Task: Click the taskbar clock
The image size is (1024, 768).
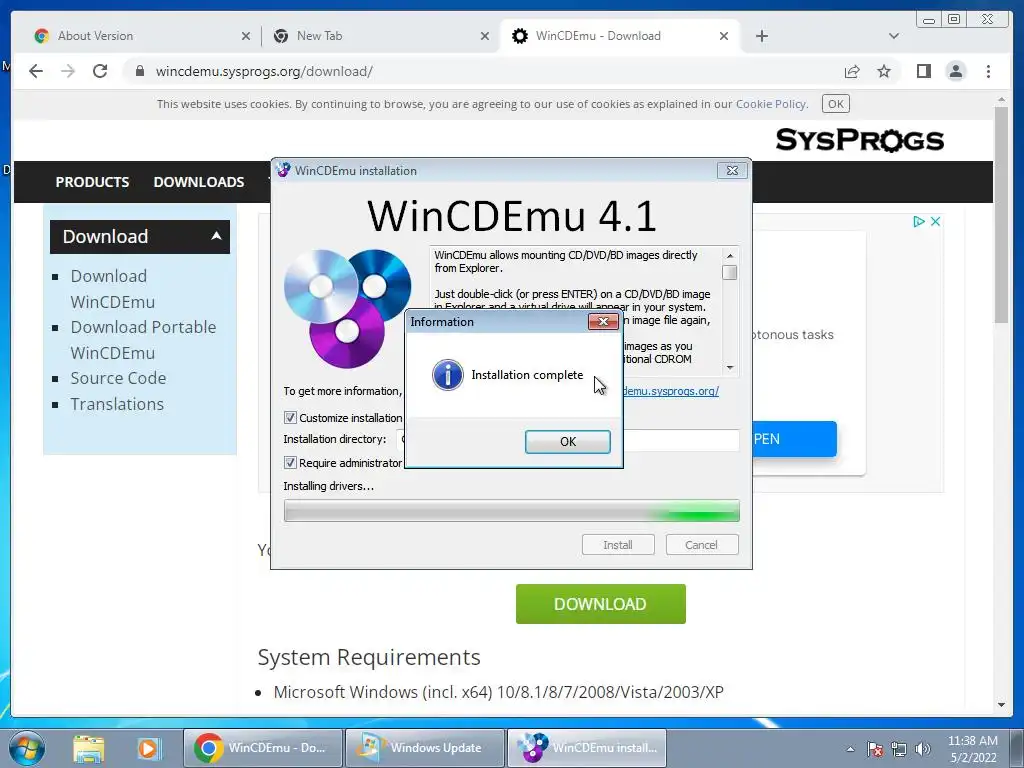Action: pos(973,749)
